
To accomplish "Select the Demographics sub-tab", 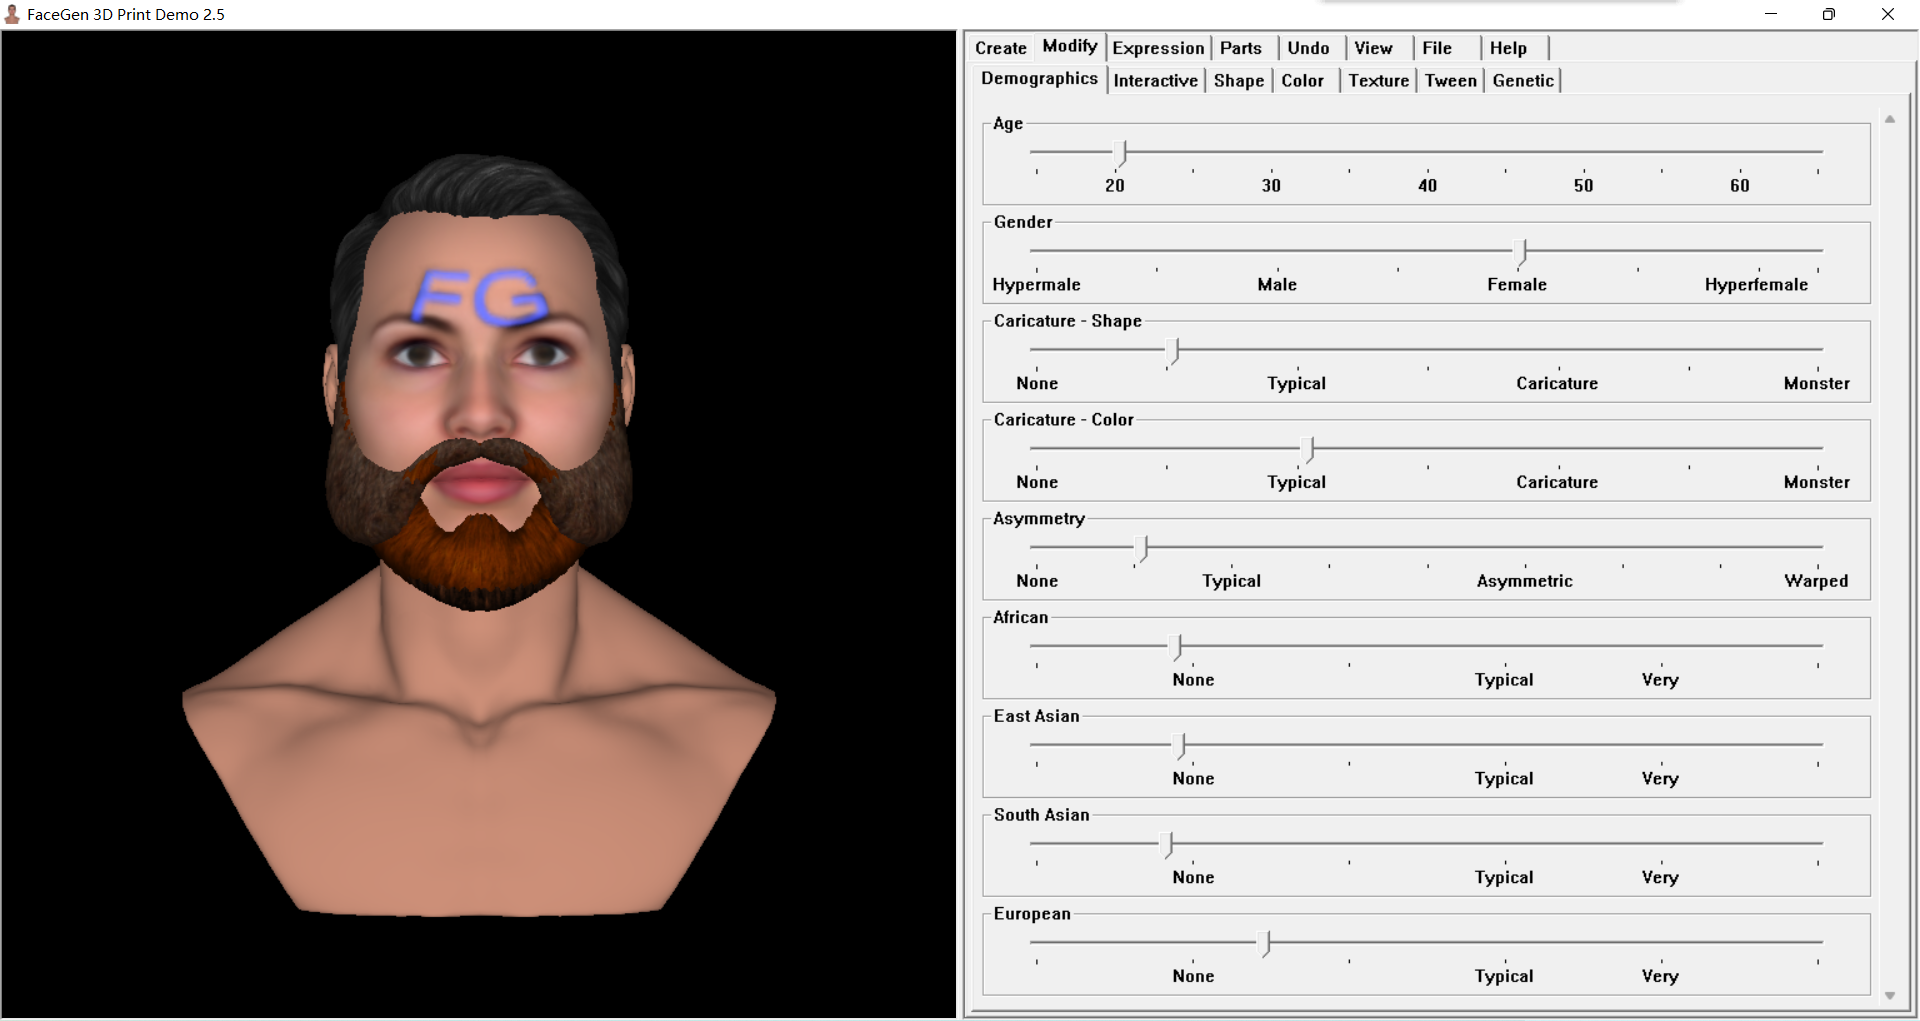I will tap(1039, 78).
